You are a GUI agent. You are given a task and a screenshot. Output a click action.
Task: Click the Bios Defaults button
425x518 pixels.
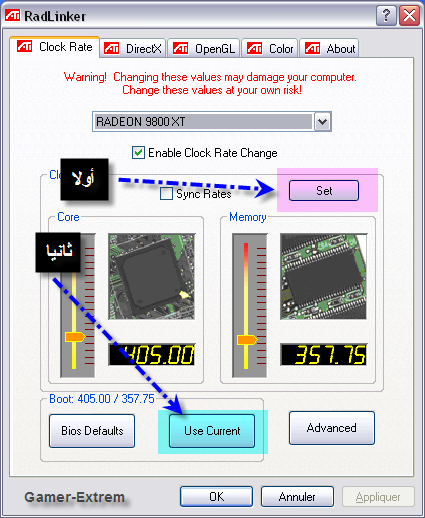click(x=92, y=431)
